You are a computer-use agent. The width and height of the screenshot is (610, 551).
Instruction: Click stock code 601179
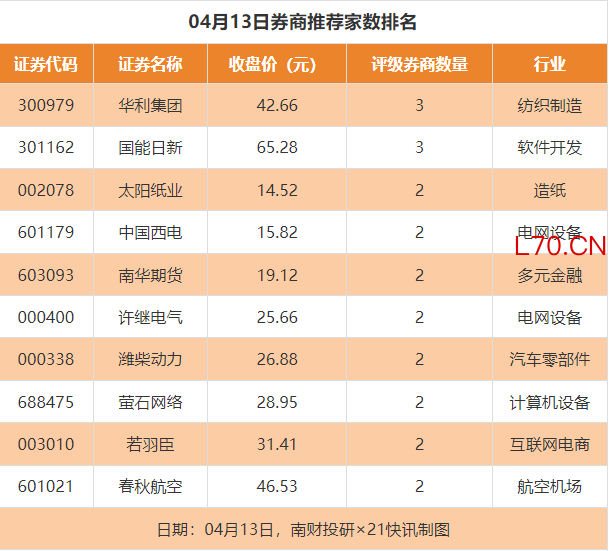click(46, 233)
